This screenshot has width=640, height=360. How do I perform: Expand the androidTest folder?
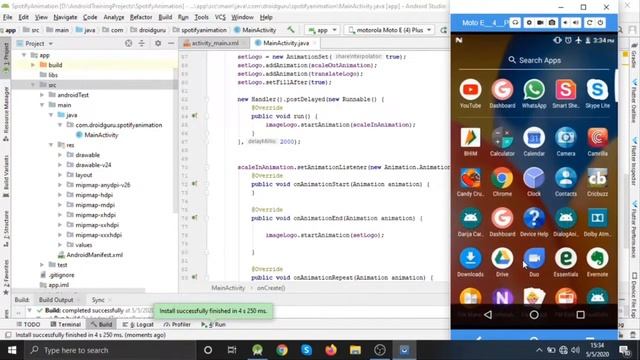coord(42,95)
